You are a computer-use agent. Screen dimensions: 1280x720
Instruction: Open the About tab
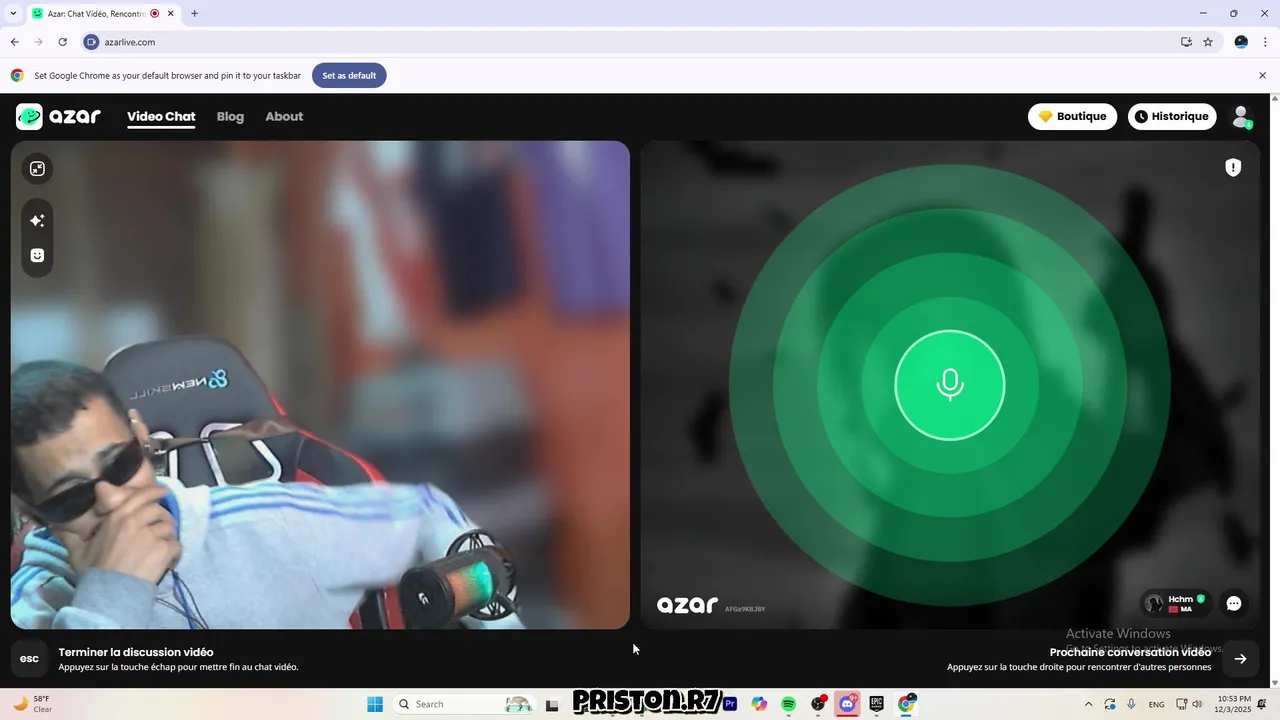tap(284, 117)
